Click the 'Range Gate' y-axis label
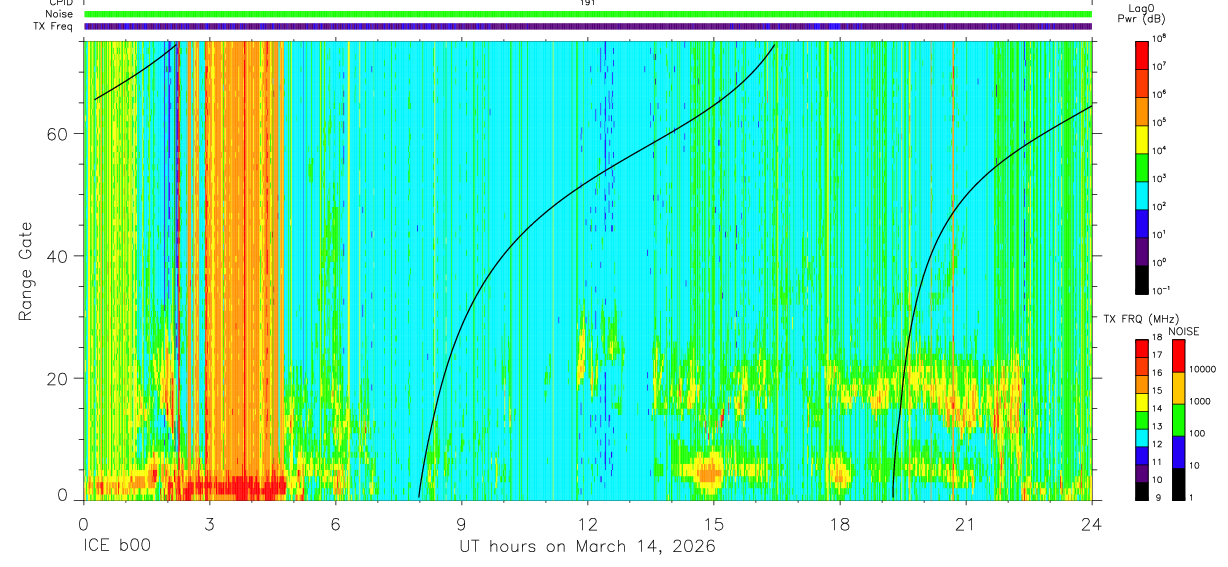This screenshot has width=1228, height=567. click(26, 271)
